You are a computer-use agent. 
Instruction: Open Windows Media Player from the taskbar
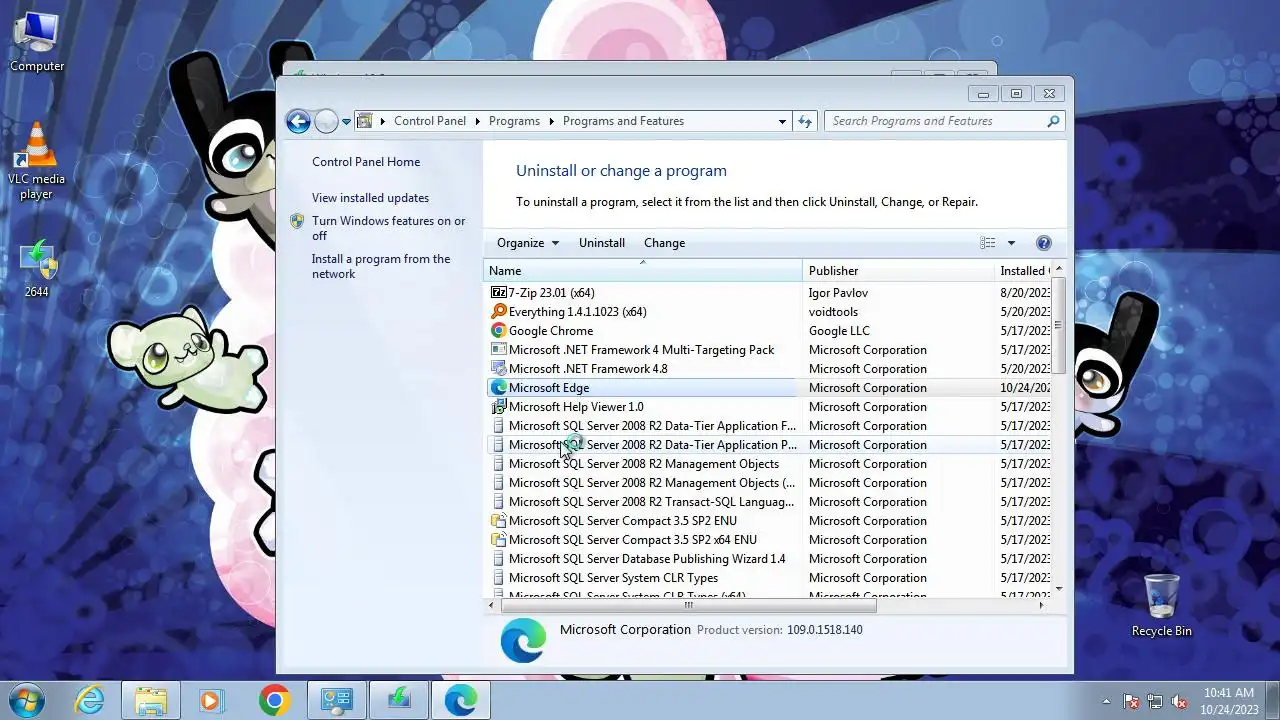212,700
